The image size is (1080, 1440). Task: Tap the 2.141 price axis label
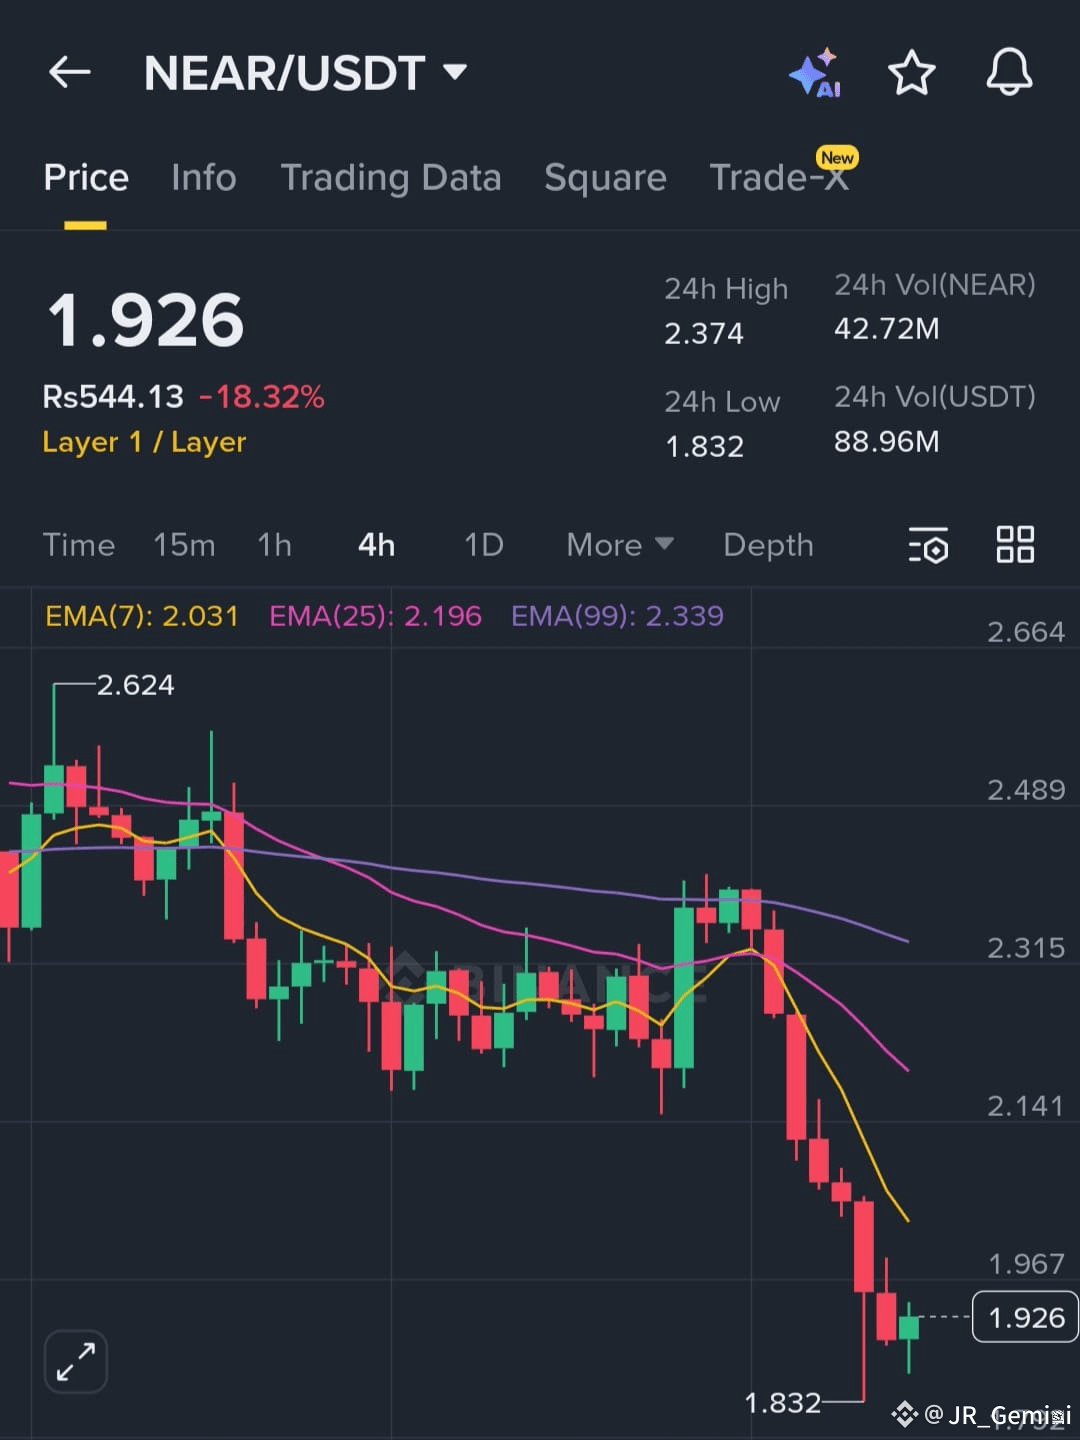point(1026,1106)
